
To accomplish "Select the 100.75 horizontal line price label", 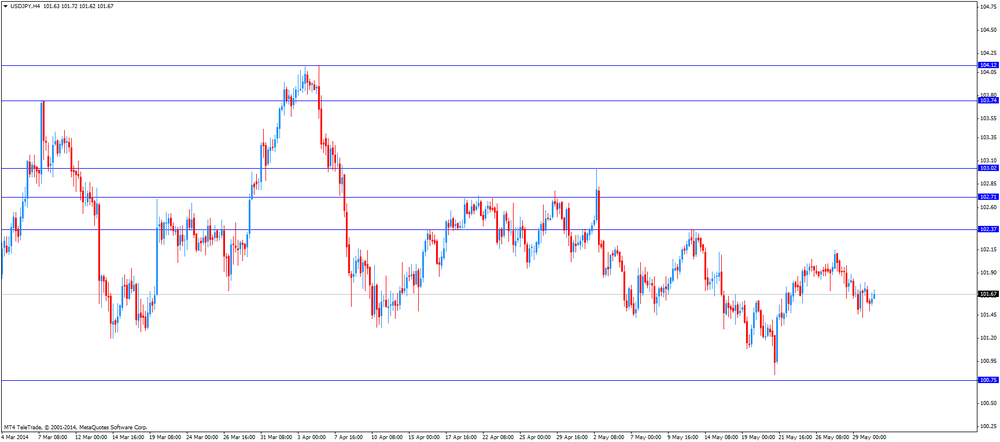I will [988, 380].
